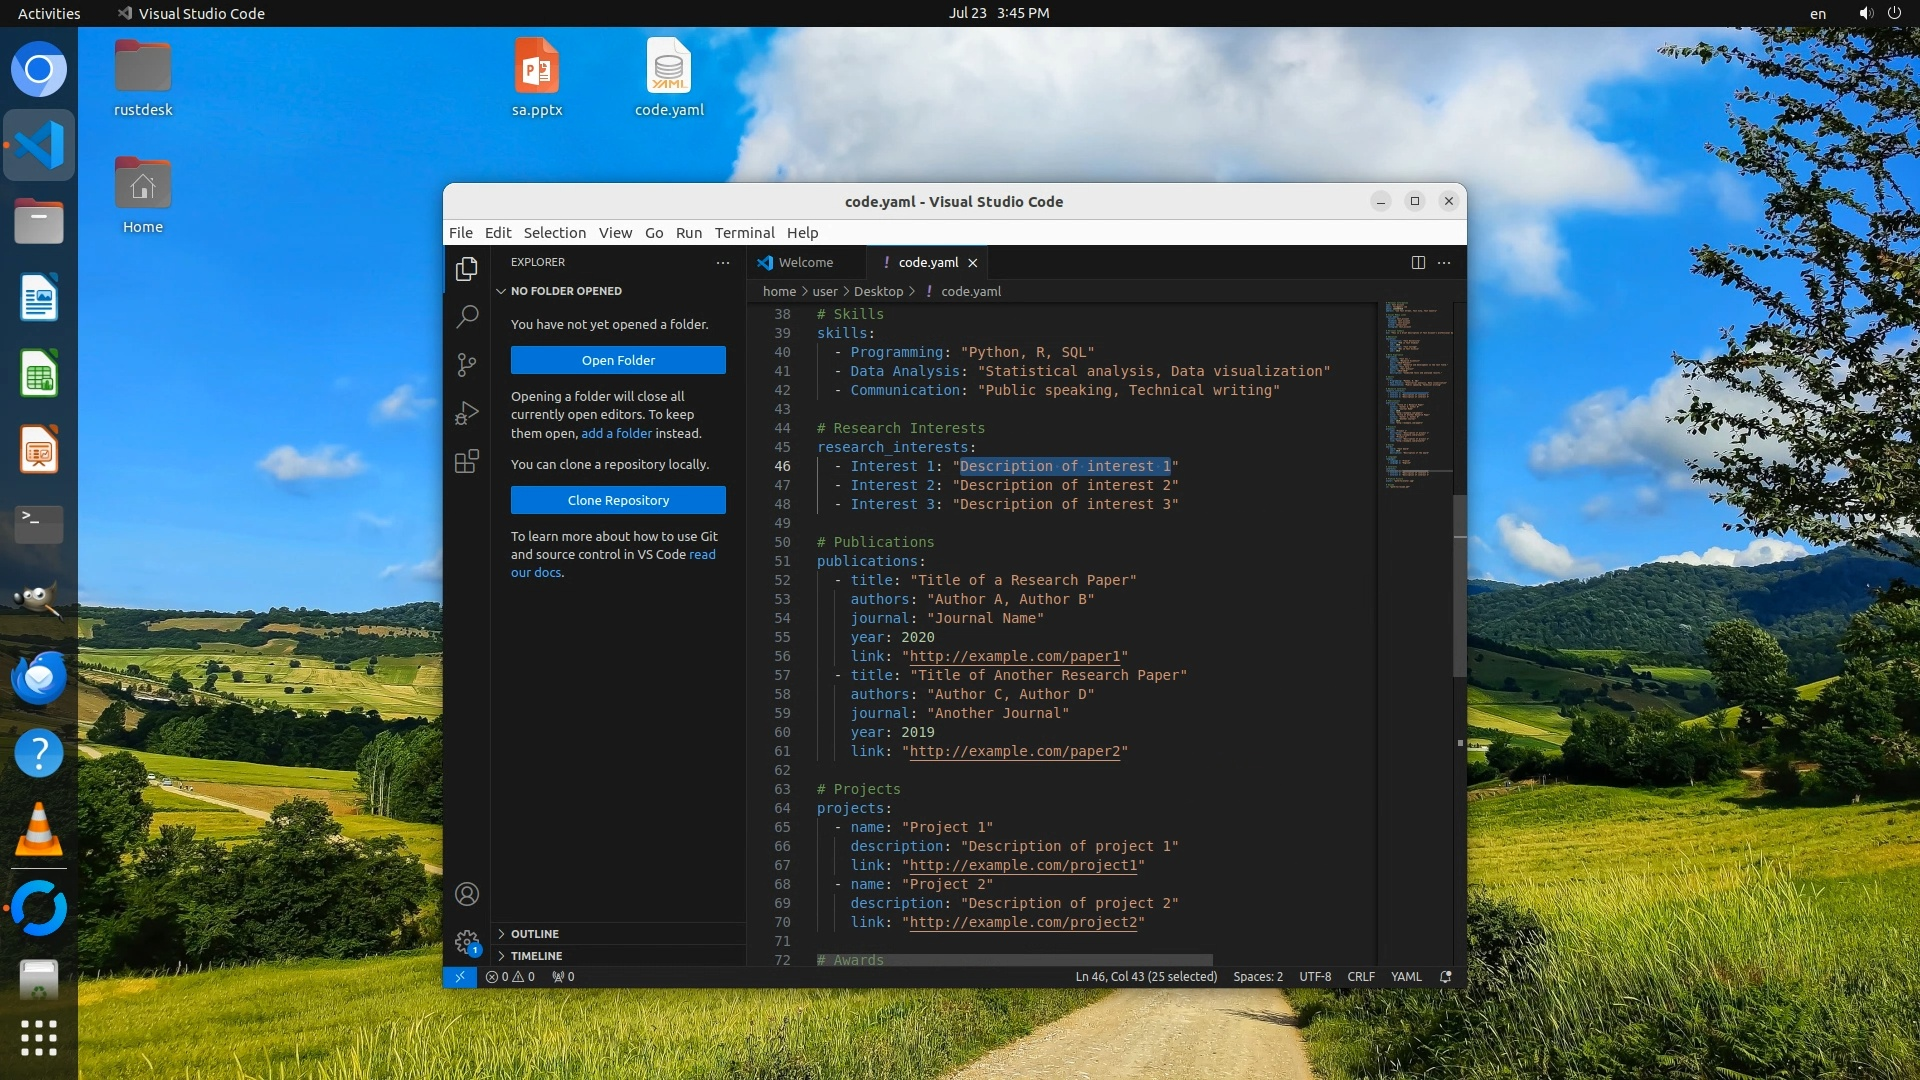Viewport: 1920px width, 1080px height.
Task: Open the Extensions view
Action: pyautogui.click(x=467, y=461)
